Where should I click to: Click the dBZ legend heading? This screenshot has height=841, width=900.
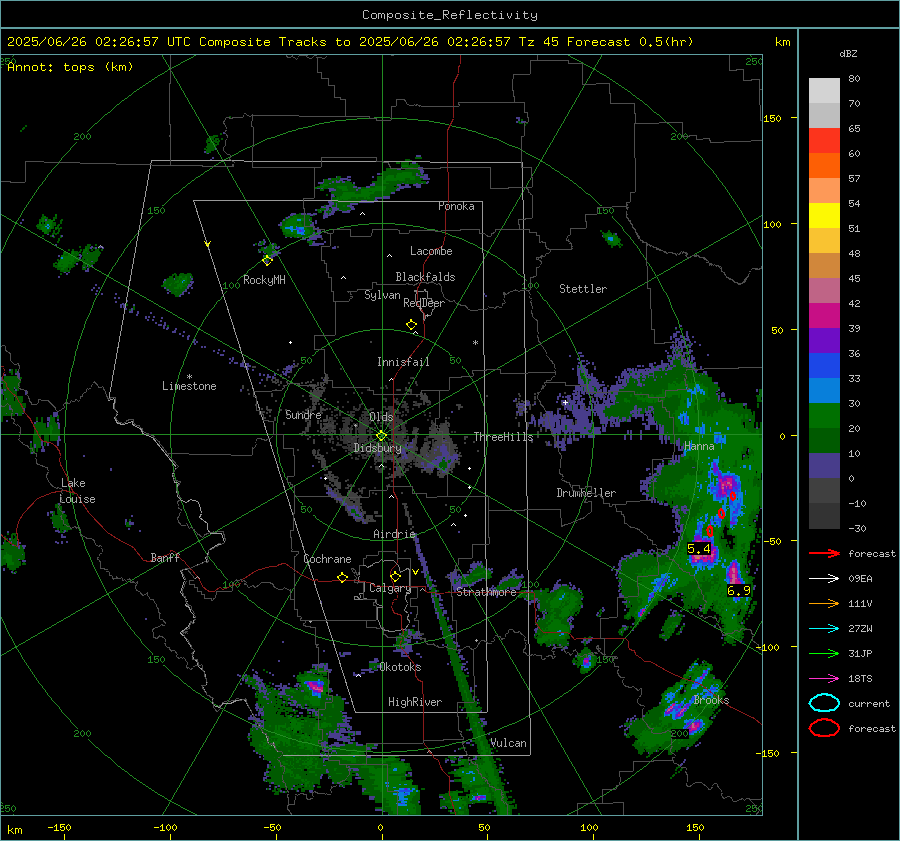(x=848, y=54)
